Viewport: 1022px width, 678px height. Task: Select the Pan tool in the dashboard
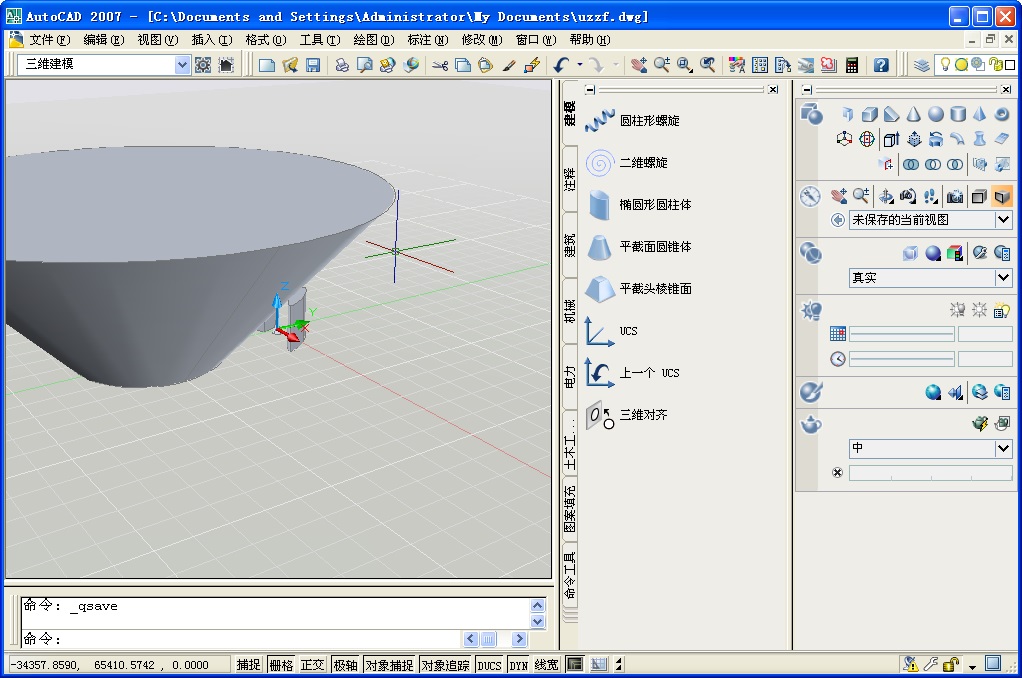pyautogui.click(x=838, y=196)
